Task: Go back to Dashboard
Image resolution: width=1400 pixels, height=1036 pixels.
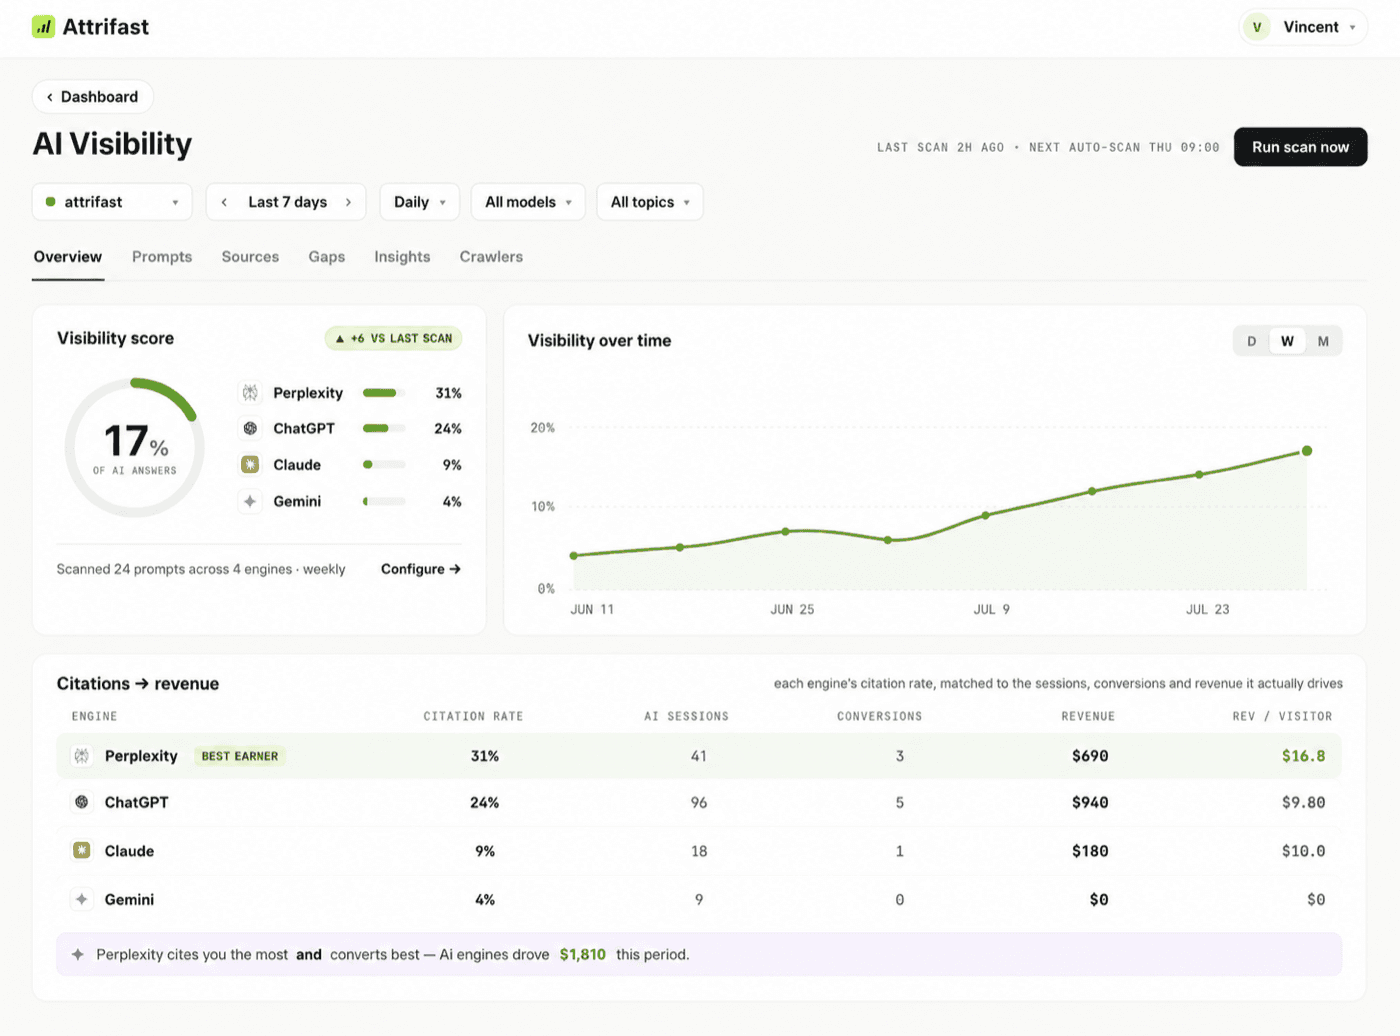Action: pyautogui.click(x=92, y=97)
